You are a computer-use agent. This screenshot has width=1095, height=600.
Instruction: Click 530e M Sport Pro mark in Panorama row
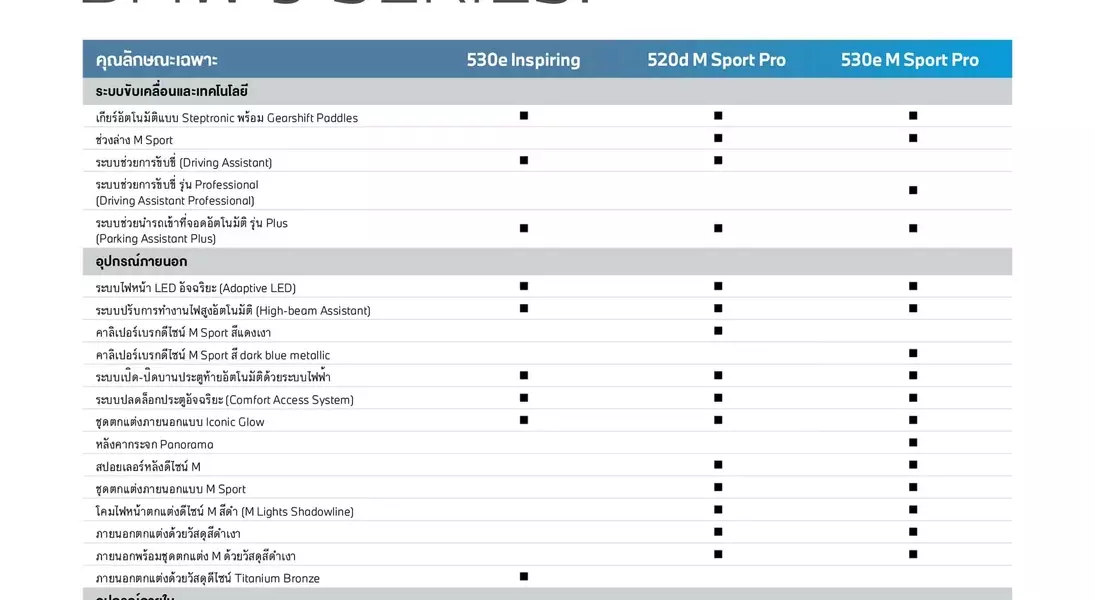913,443
